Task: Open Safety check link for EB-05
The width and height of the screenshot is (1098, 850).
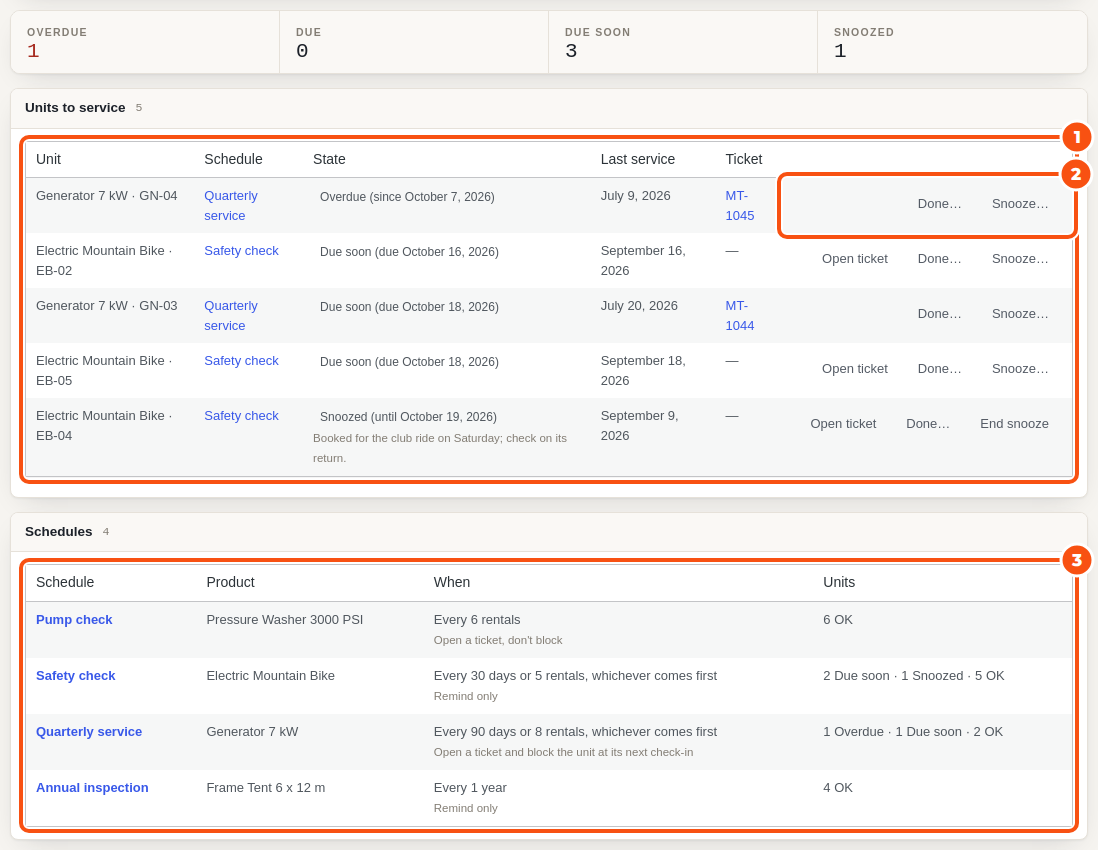Action: pos(241,361)
